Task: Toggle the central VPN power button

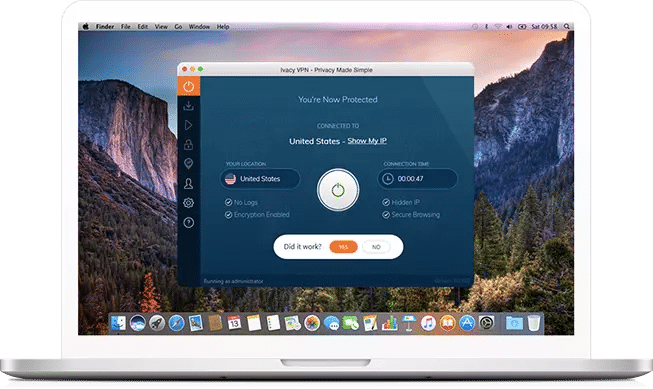Action: [x=338, y=190]
